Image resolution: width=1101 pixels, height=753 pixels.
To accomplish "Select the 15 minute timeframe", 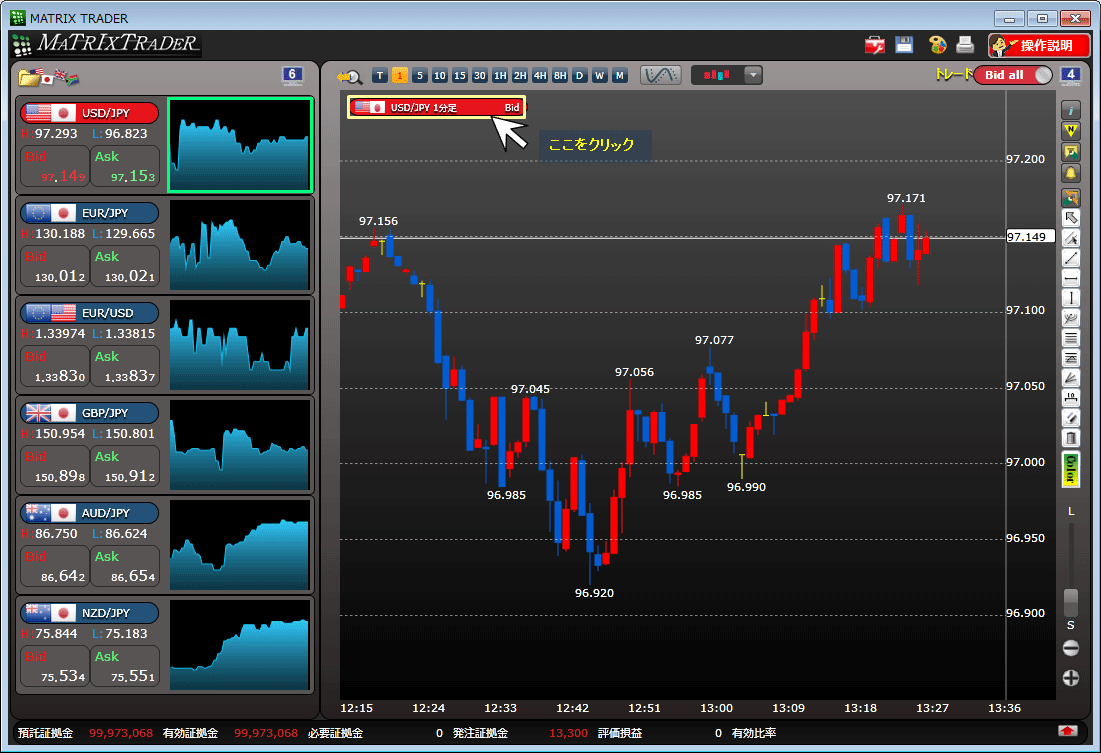I will [460, 75].
